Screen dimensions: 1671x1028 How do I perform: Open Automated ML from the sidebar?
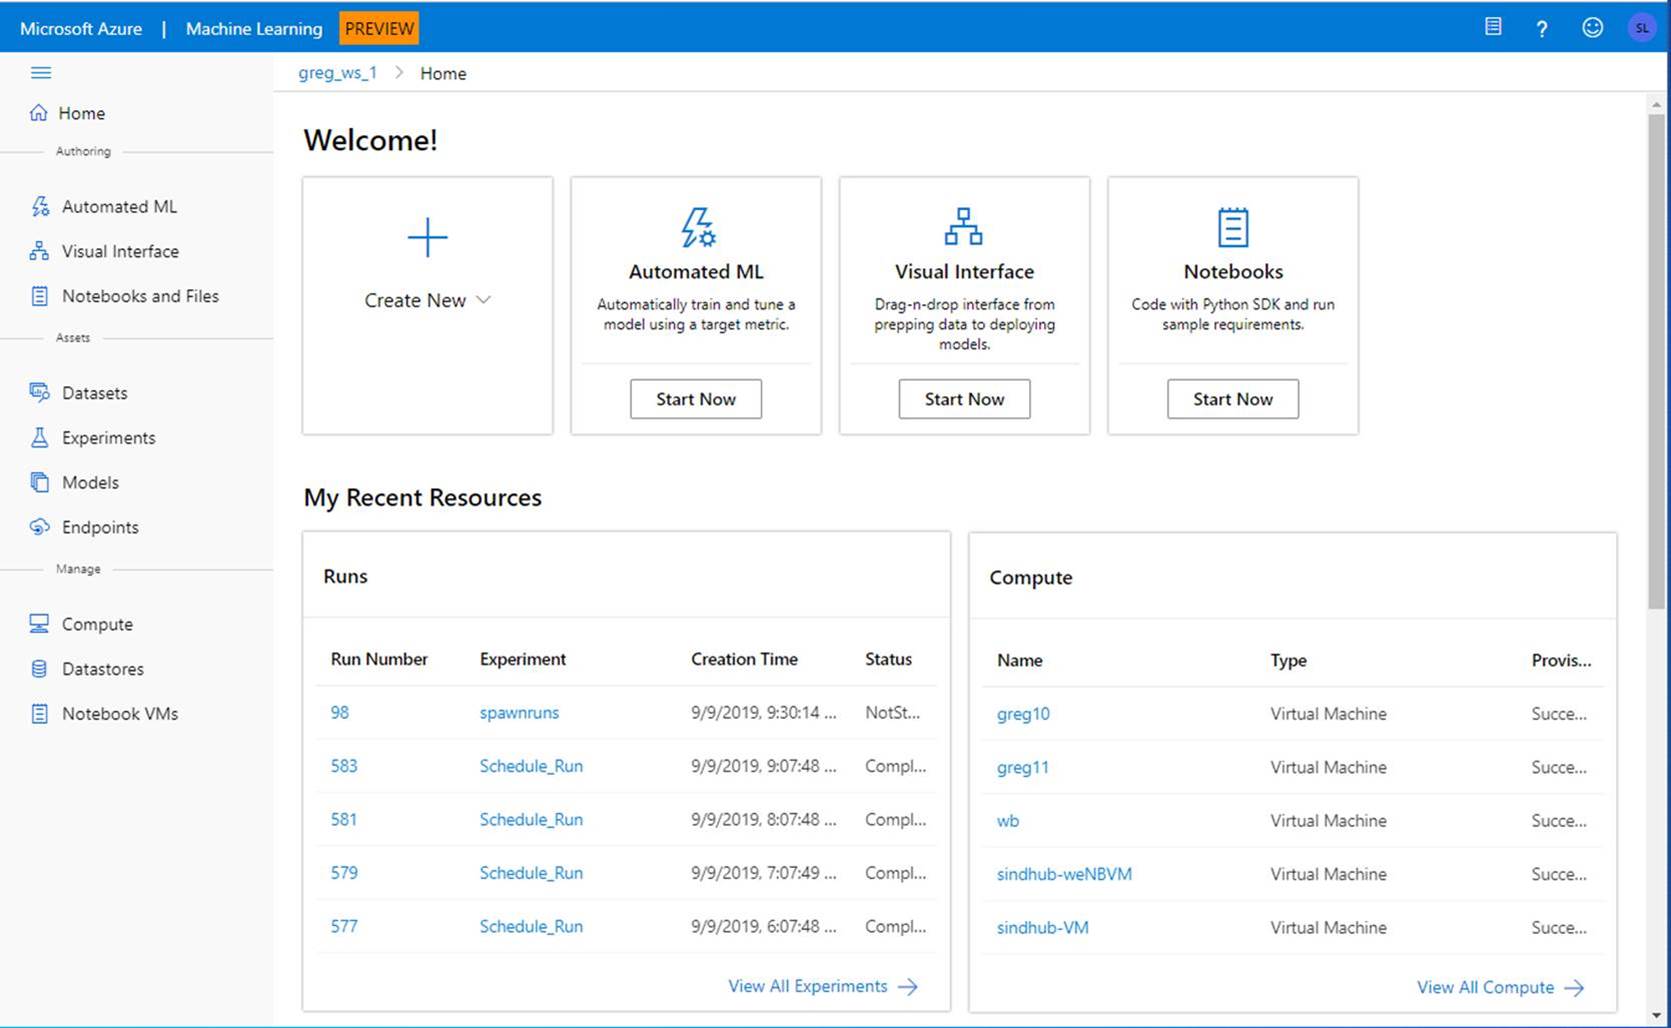(x=119, y=206)
